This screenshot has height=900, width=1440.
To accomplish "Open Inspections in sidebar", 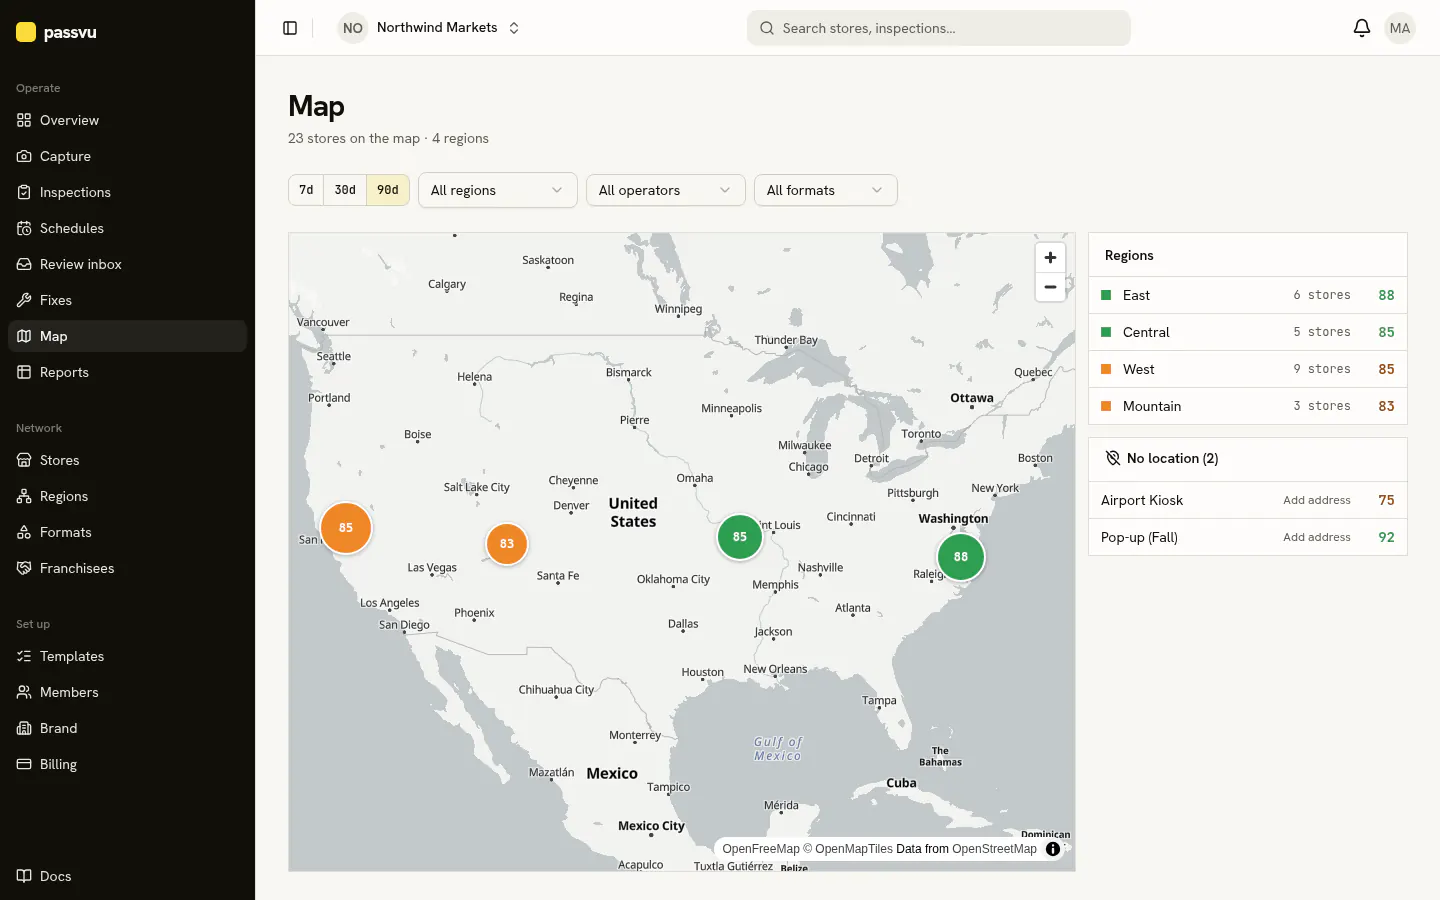I will pos(127,192).
